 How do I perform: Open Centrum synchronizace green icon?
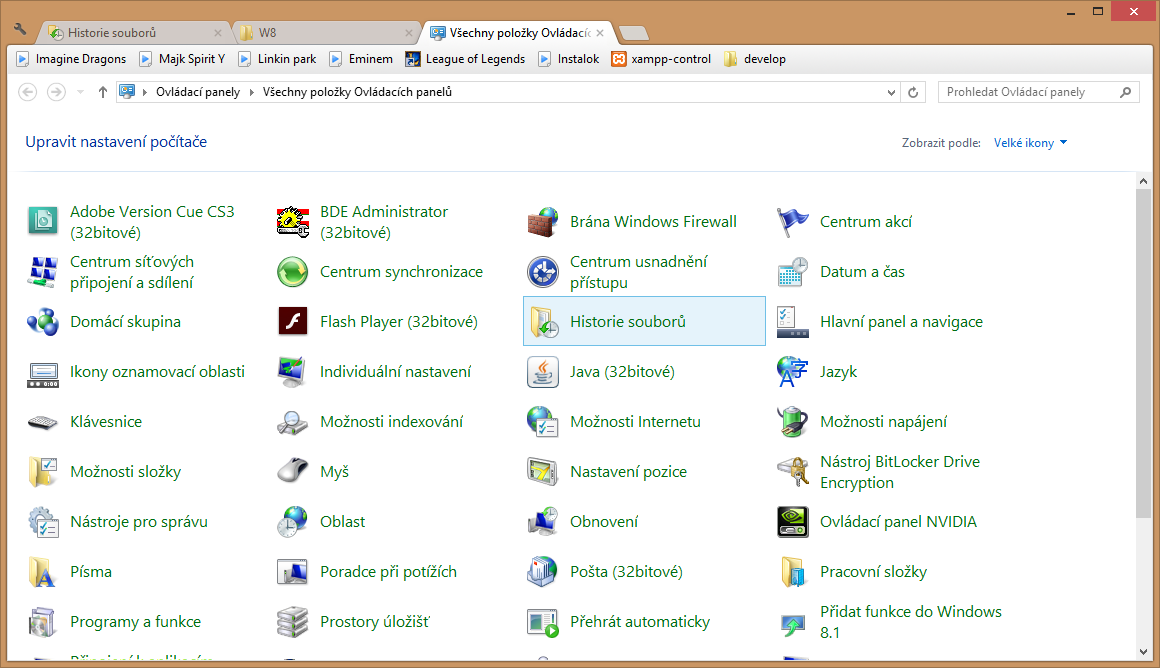pos(293,271)
